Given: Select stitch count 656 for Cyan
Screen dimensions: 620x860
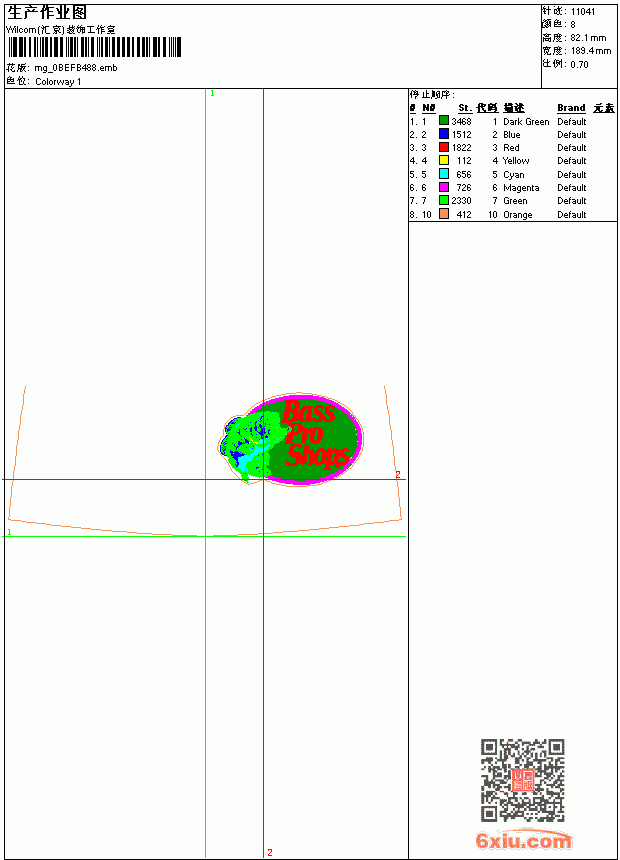Looking at the screenshot, I should pyautogui.click(x=464, y=174).
